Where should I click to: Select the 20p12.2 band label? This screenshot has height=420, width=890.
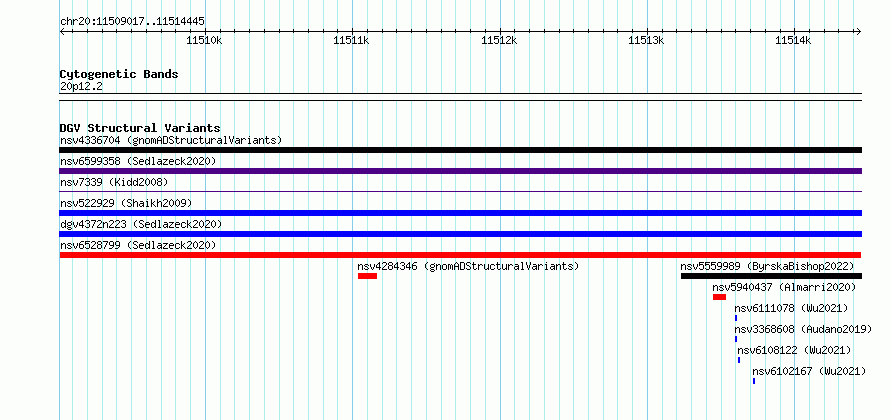81,87
